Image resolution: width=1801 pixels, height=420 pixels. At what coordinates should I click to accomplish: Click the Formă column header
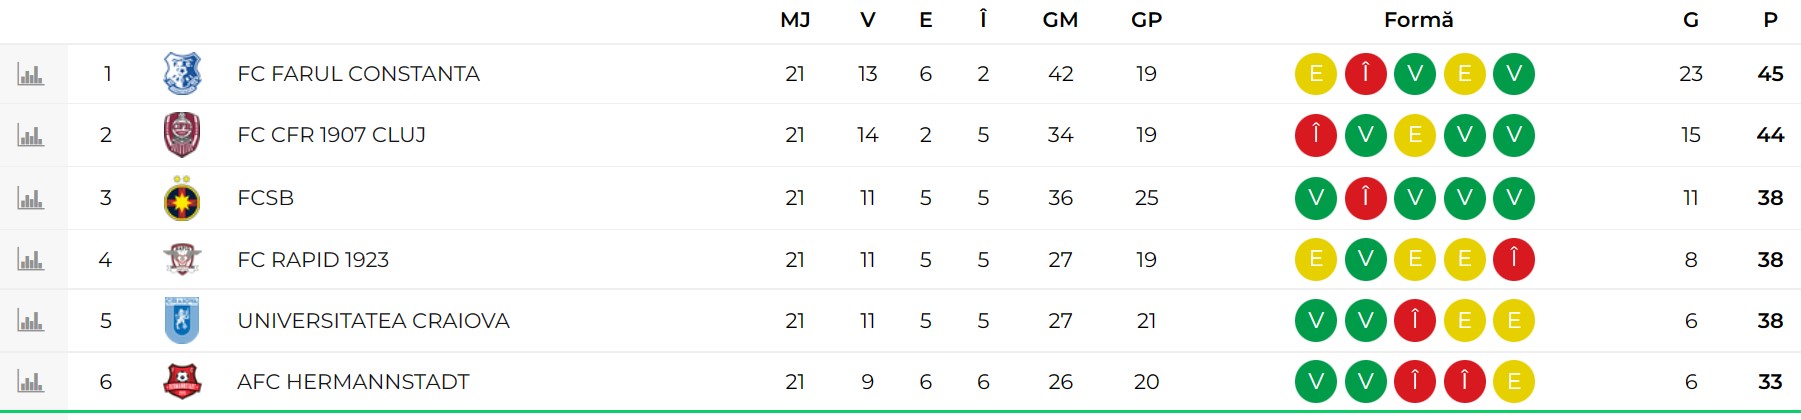click(1418, 20)
